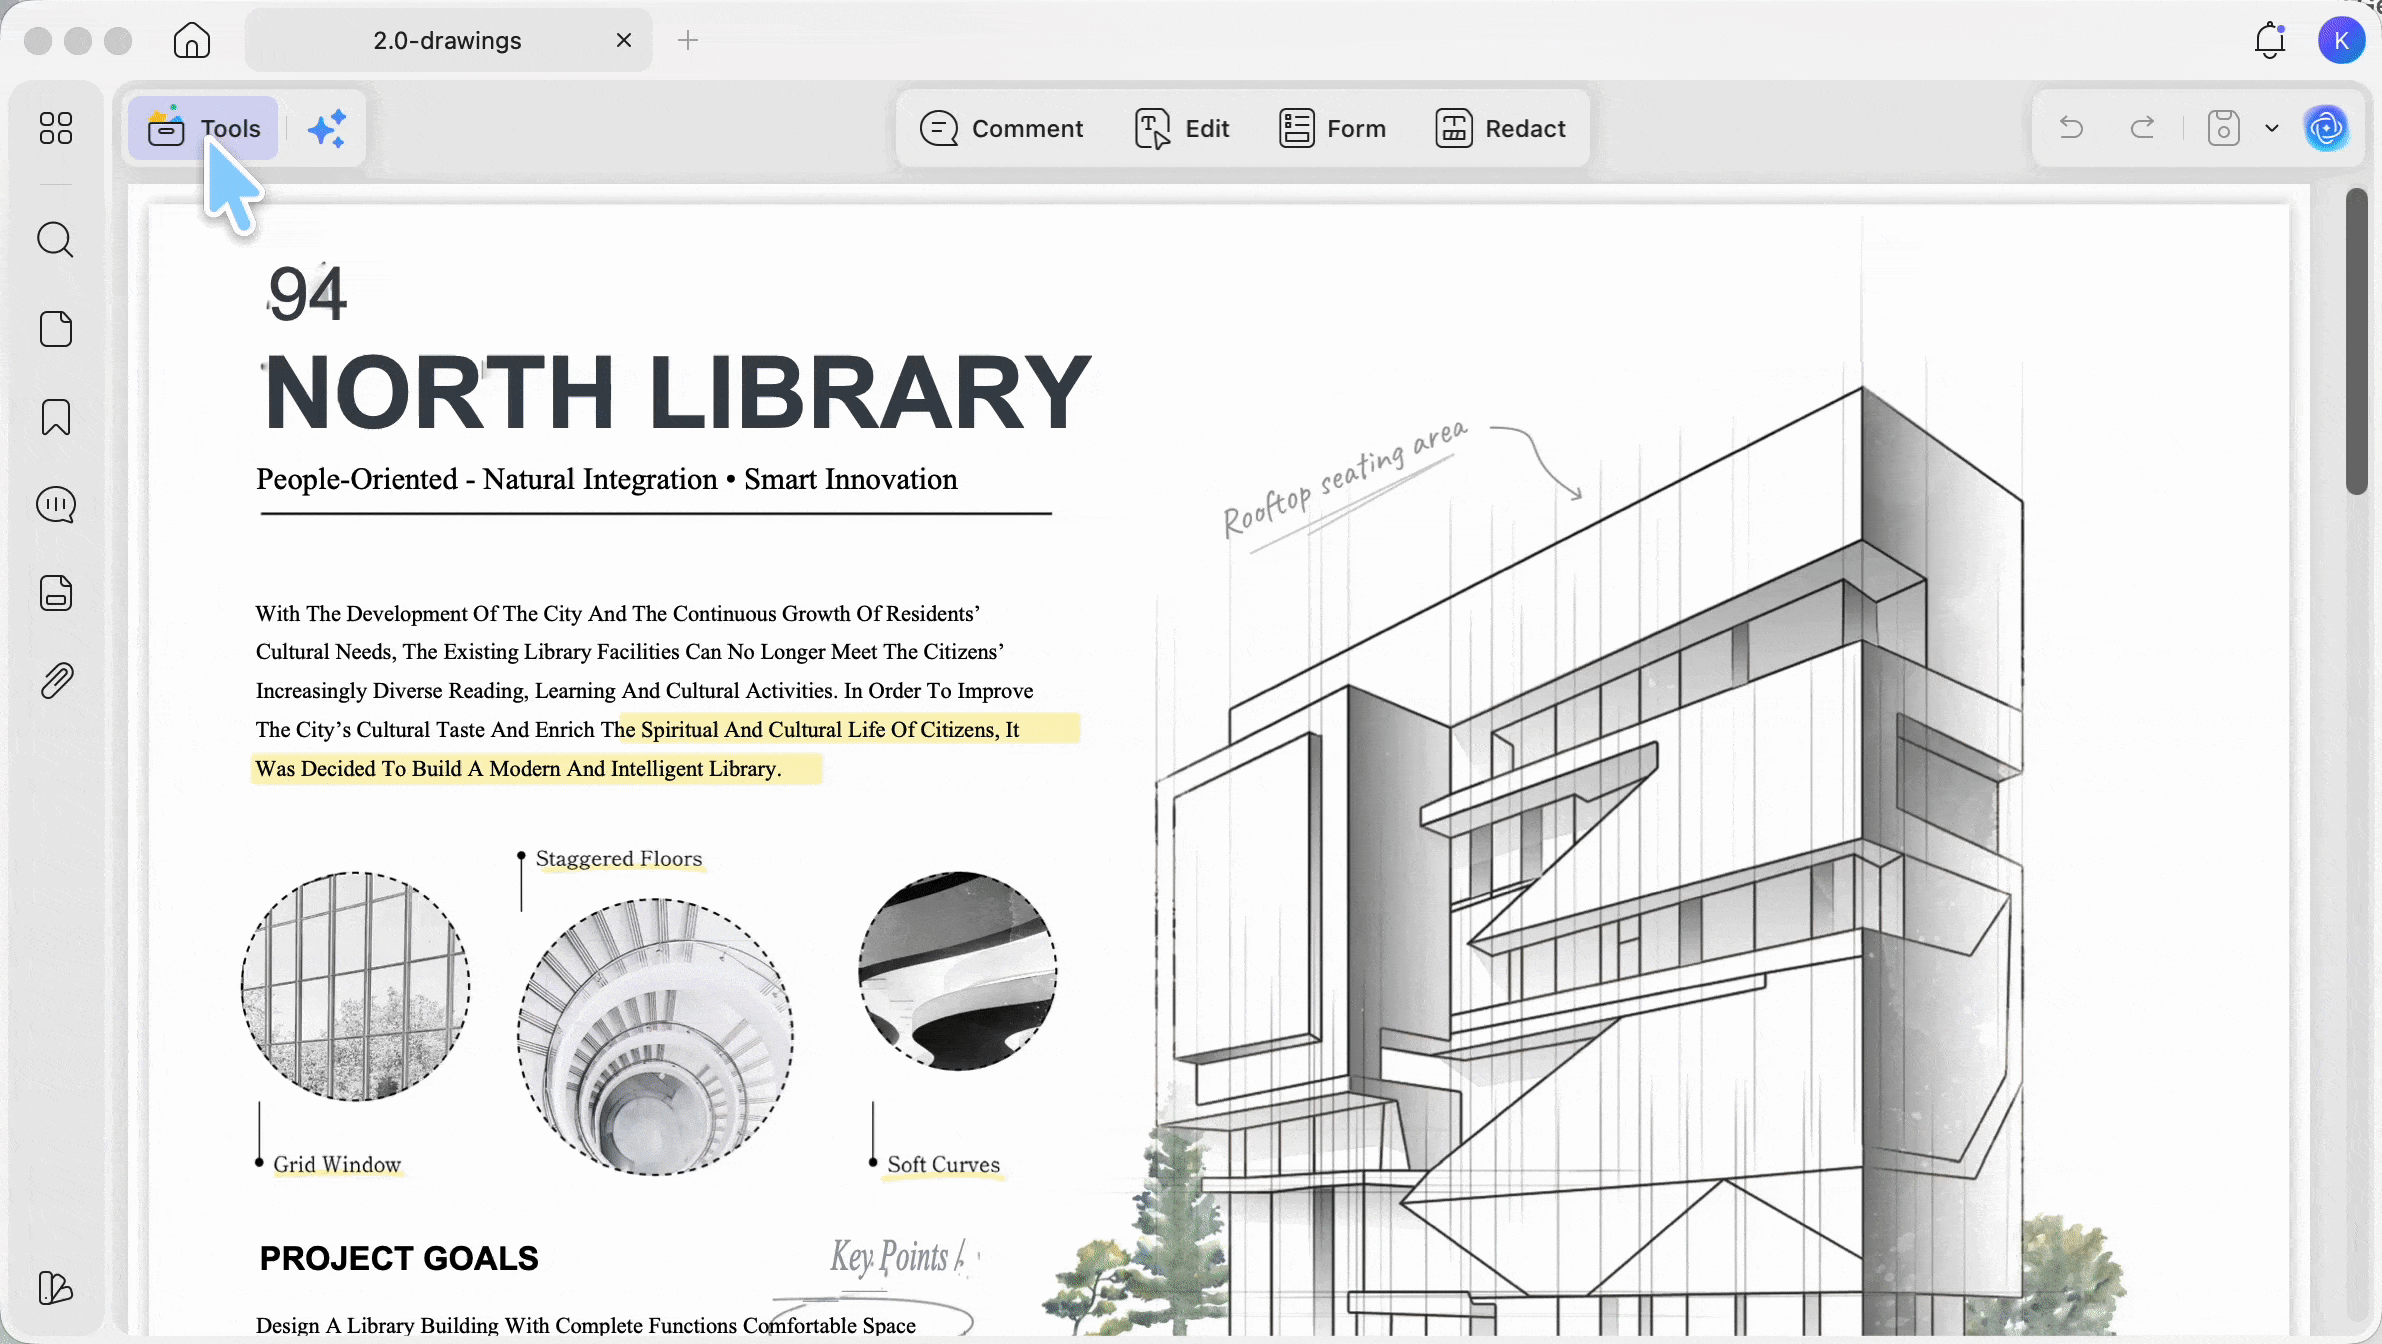Click the spiral staircase circular image
The image size is (2382, 1344).
click(655, 1037)
